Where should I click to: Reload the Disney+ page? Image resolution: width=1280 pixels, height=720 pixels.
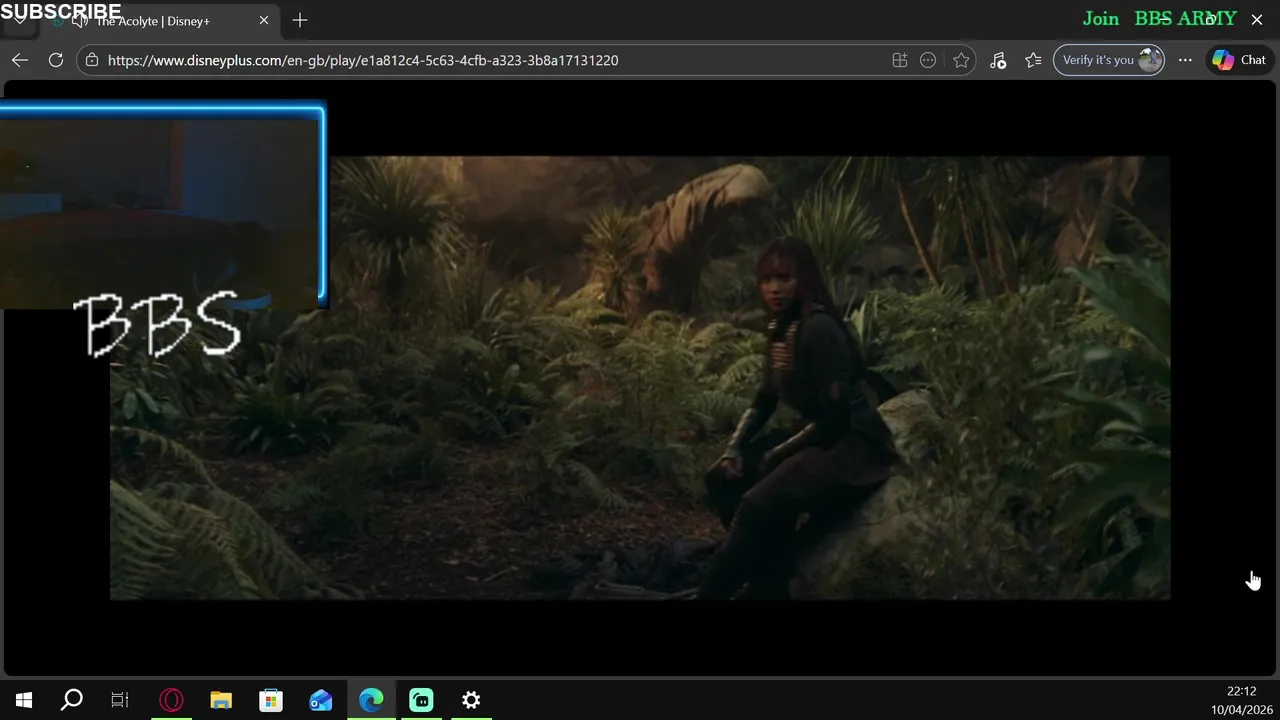pyautogui.click(x=56, y=60)
